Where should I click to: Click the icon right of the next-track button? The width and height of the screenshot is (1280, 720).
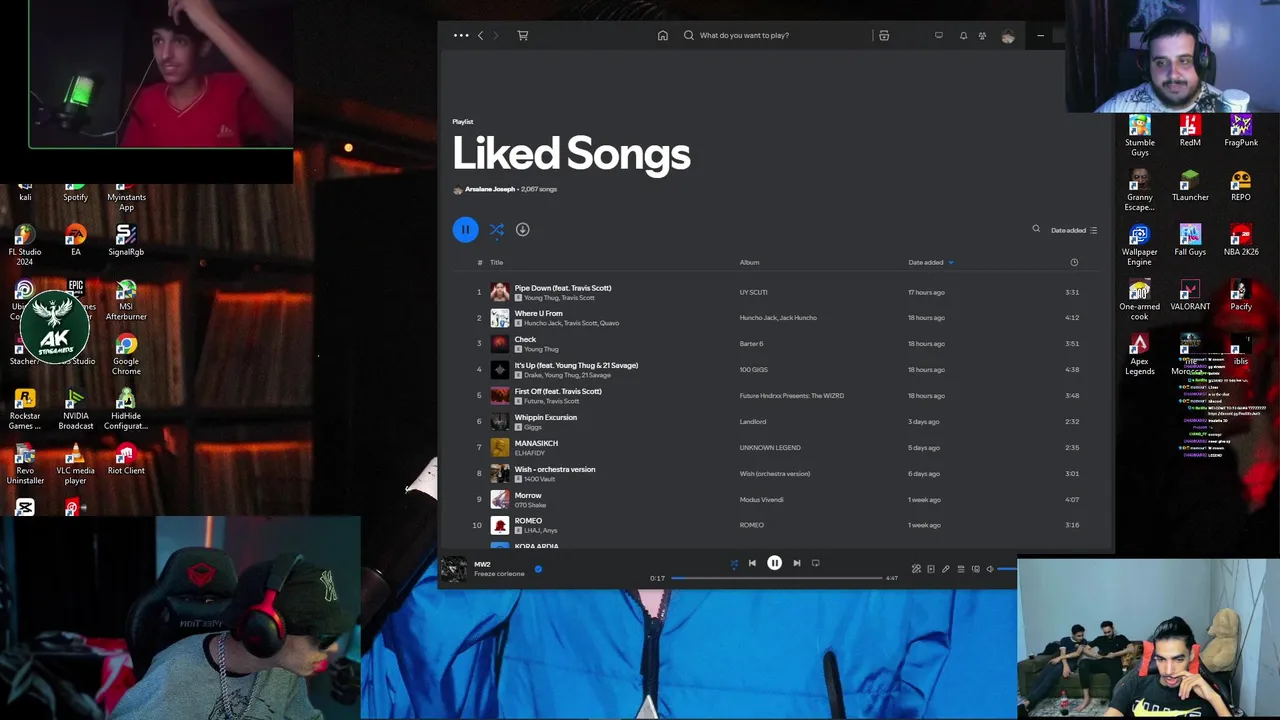click(x=815, y=563)
